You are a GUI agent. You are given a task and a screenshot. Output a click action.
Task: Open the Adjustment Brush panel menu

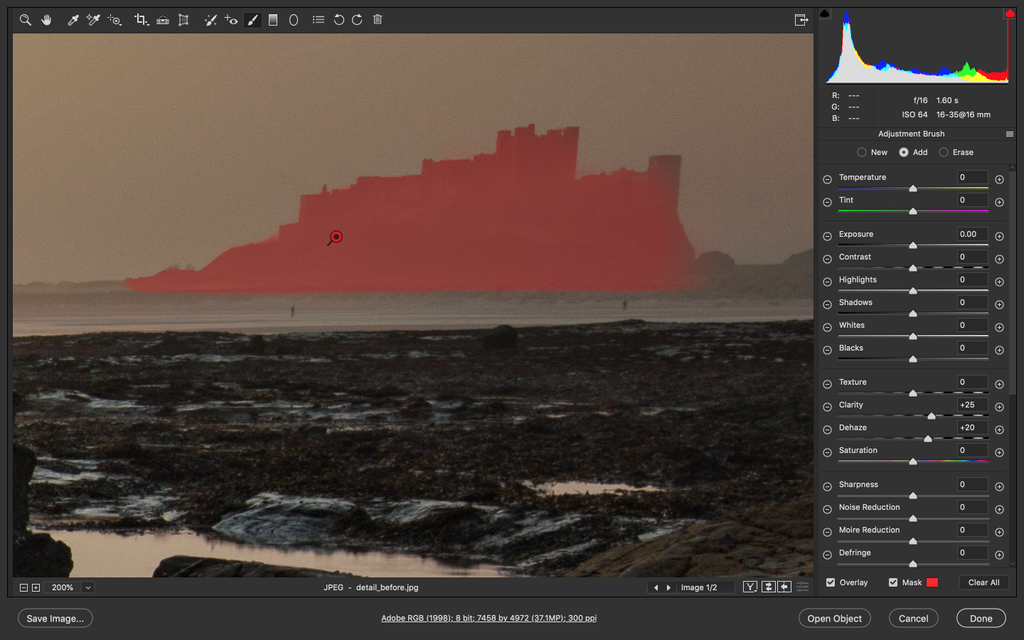(x=1008, y=133)
